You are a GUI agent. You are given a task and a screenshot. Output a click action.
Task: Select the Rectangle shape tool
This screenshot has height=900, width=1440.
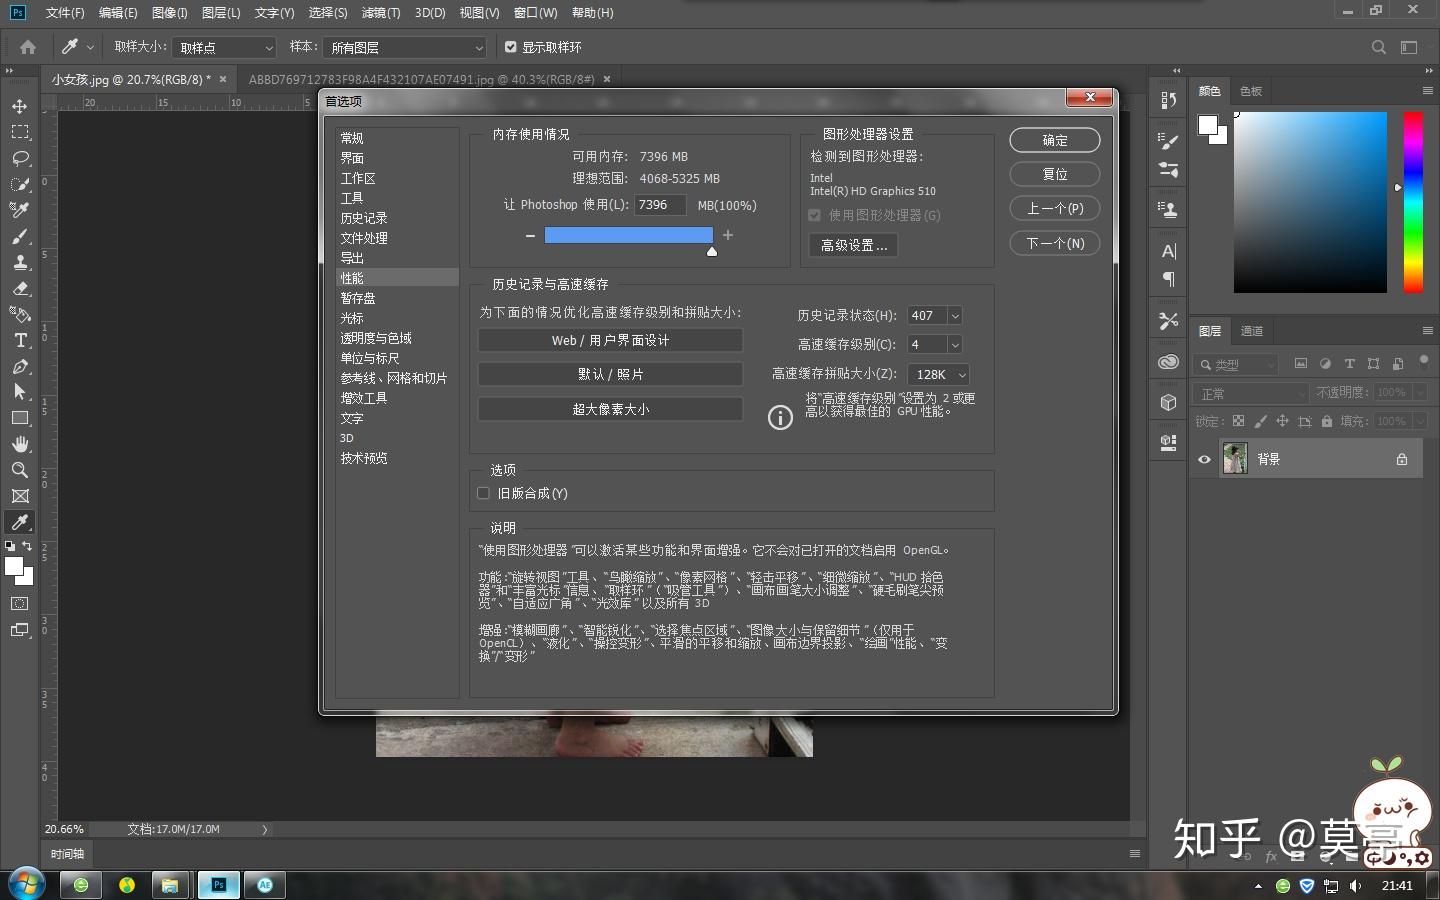(20, 418)
